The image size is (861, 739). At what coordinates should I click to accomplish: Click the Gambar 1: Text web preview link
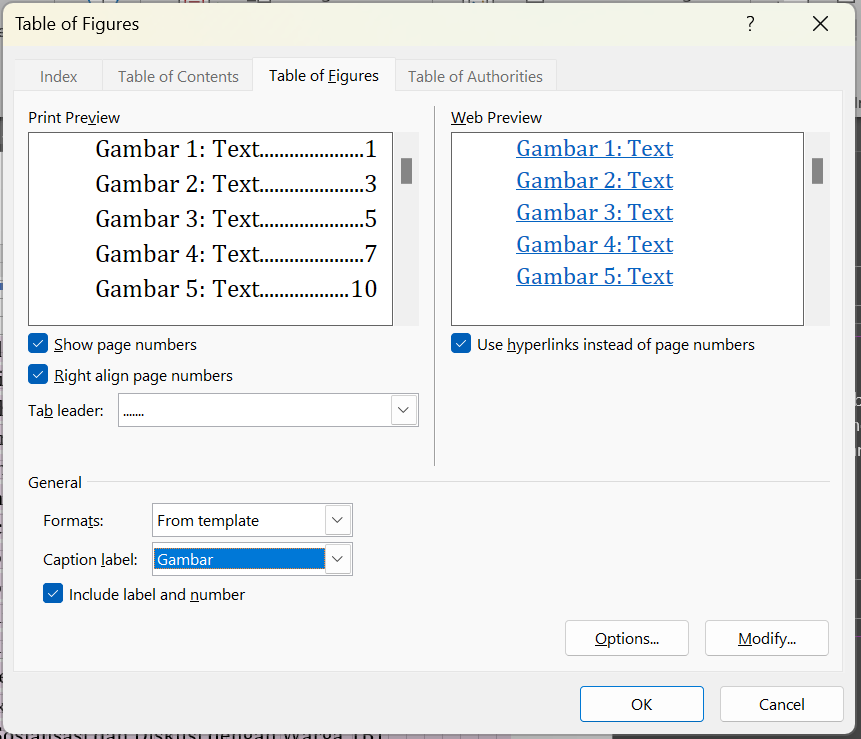(595, 148)
